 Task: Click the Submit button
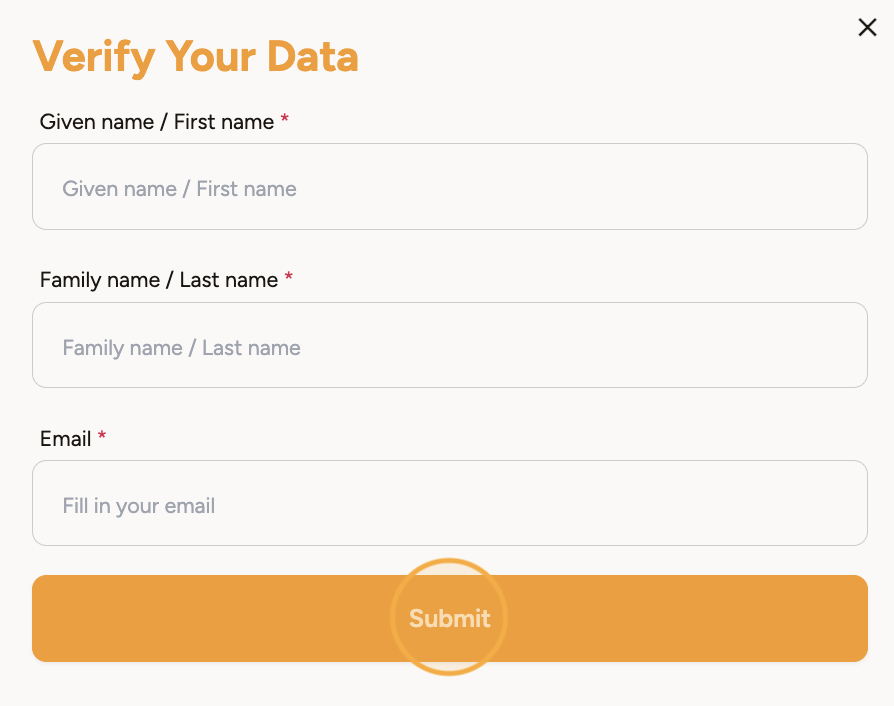coord(449,618)
